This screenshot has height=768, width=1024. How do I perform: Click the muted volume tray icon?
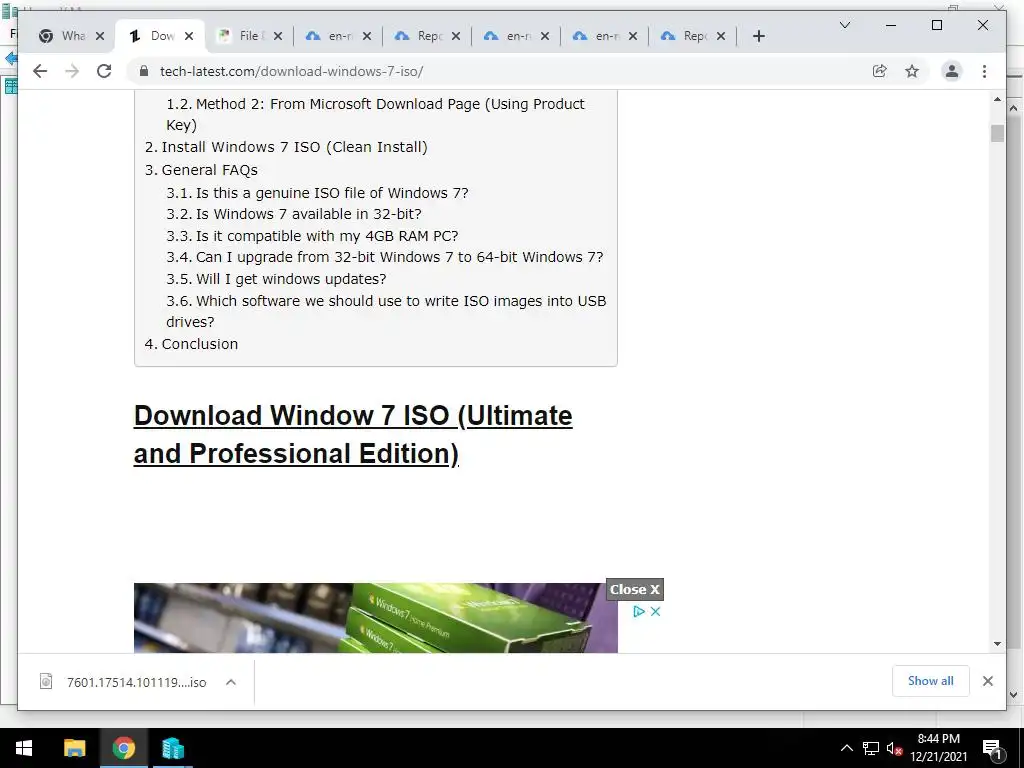tap(894, 748)
